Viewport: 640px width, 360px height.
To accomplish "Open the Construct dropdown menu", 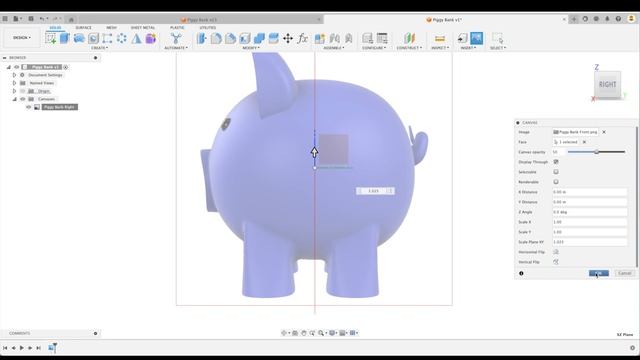I will click(409, 48).
